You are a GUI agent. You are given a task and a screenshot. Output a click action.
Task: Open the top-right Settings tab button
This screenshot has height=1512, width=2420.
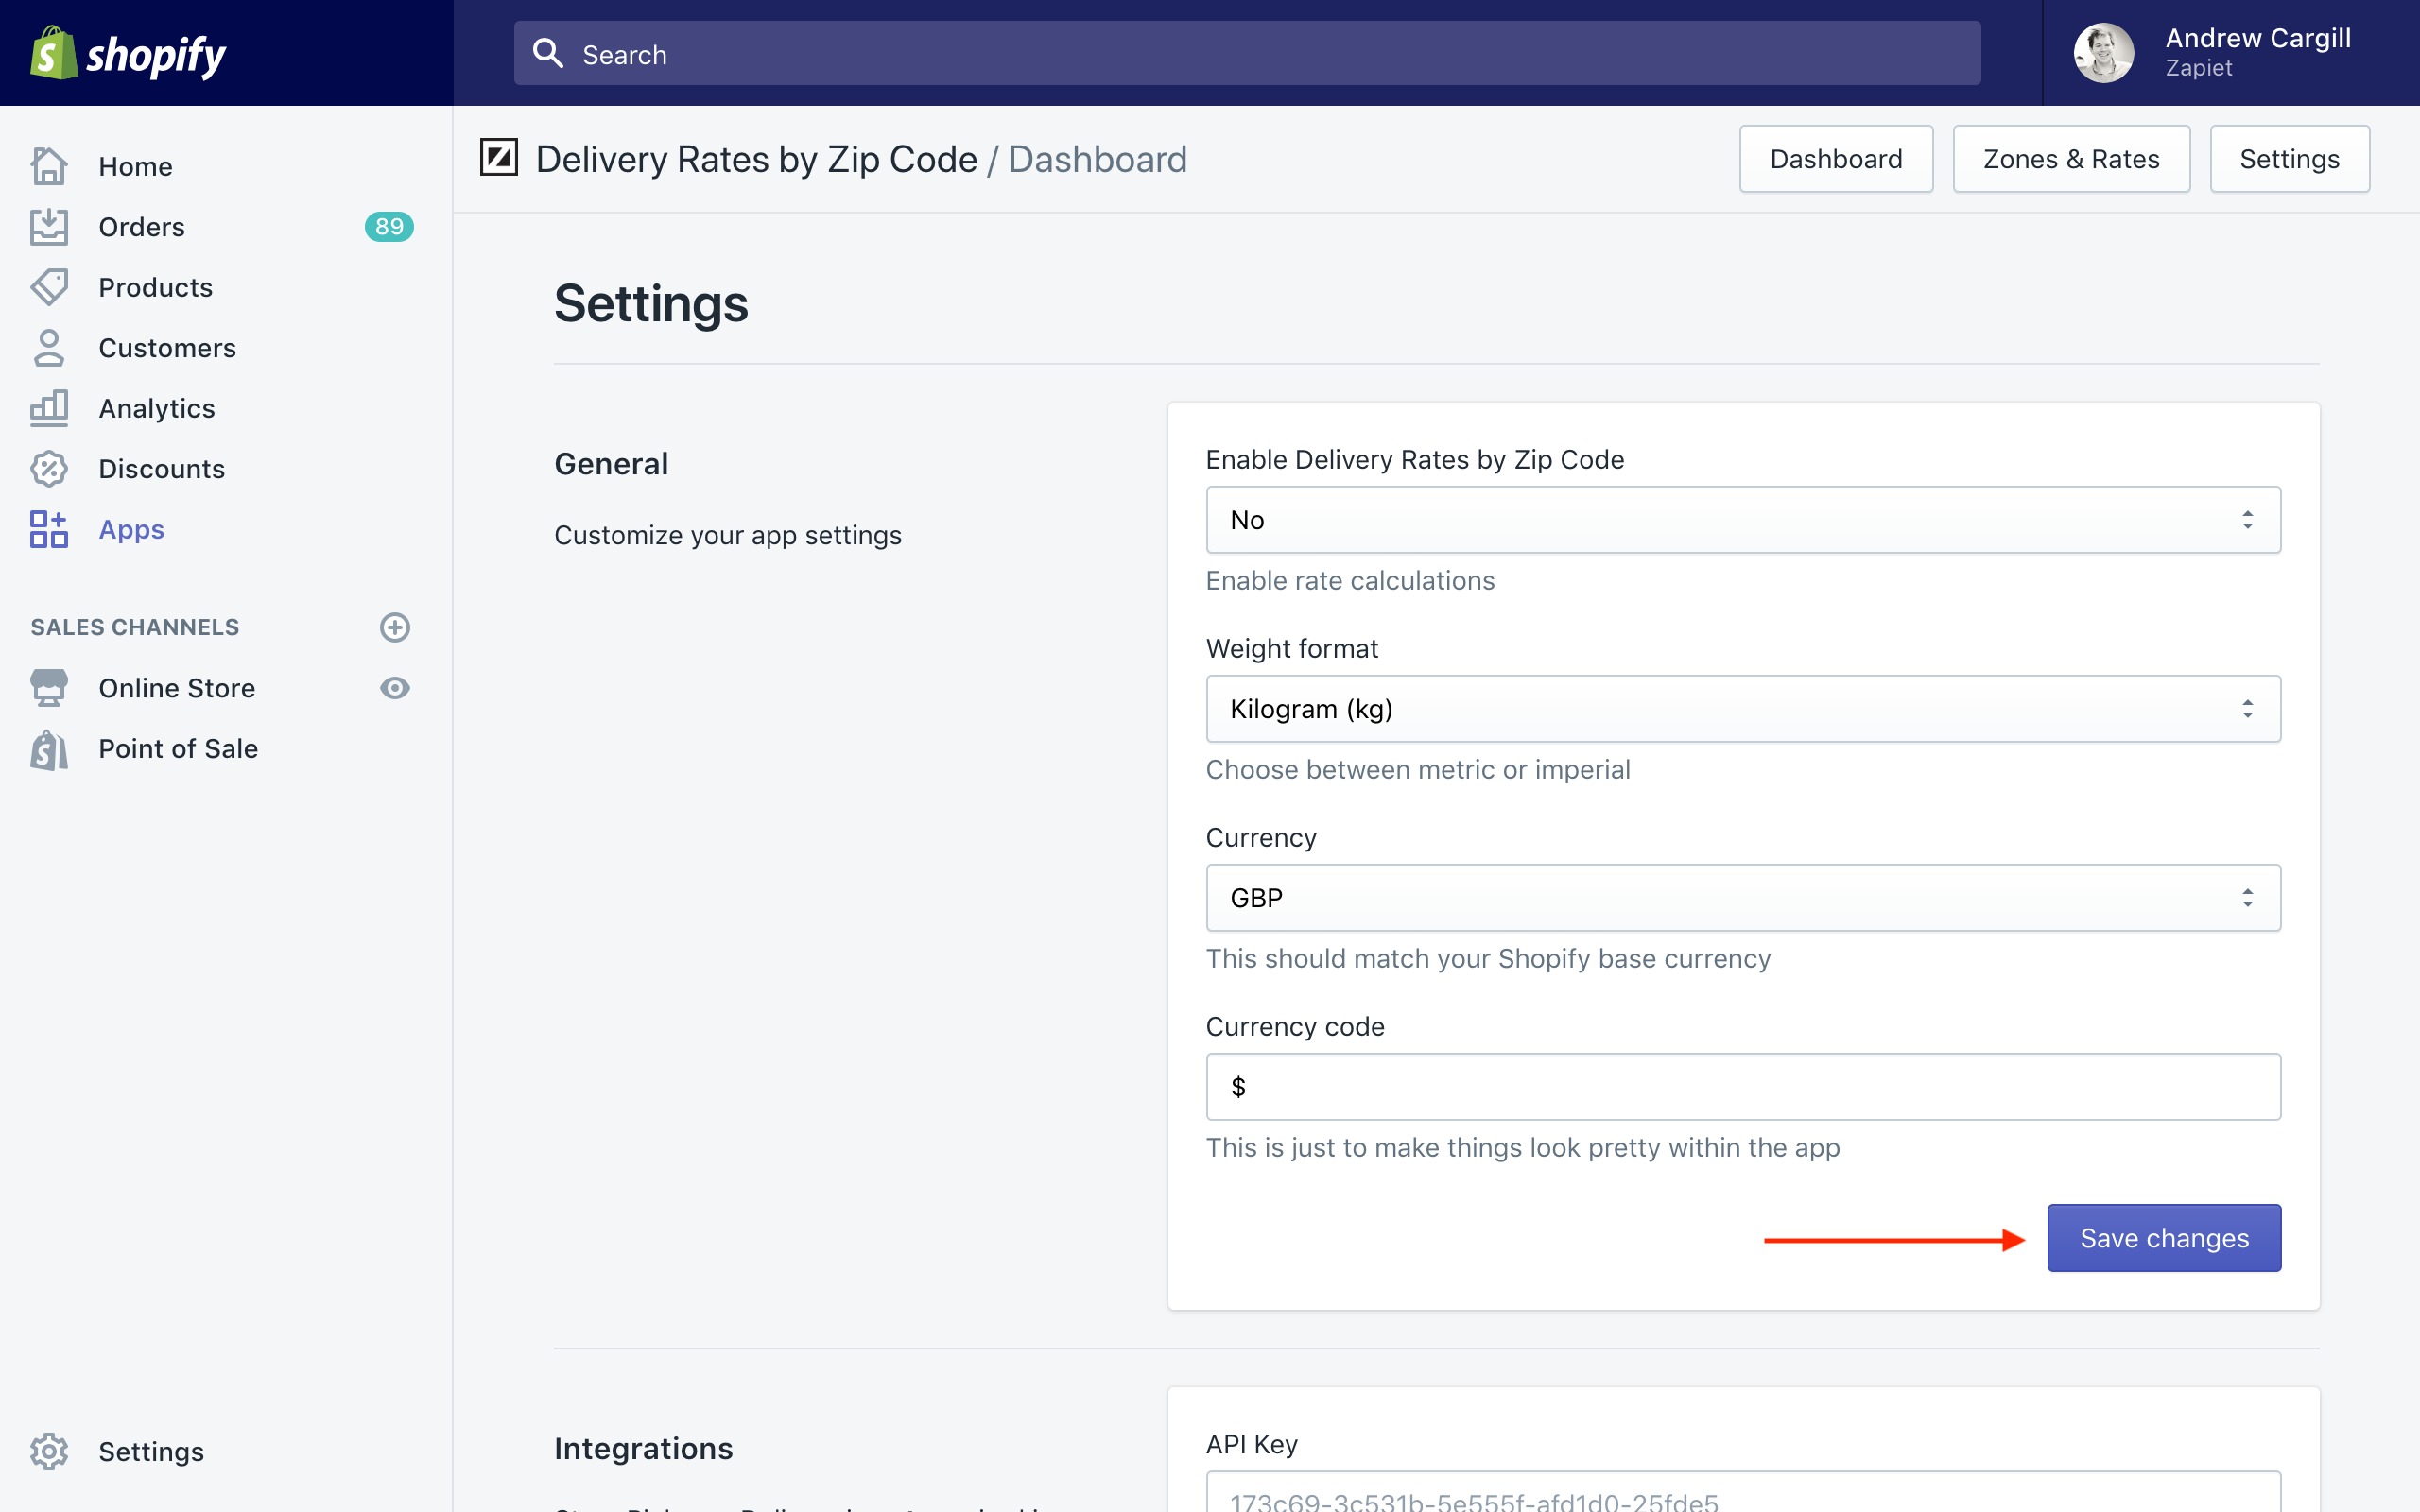click(x=2288, y=159)
